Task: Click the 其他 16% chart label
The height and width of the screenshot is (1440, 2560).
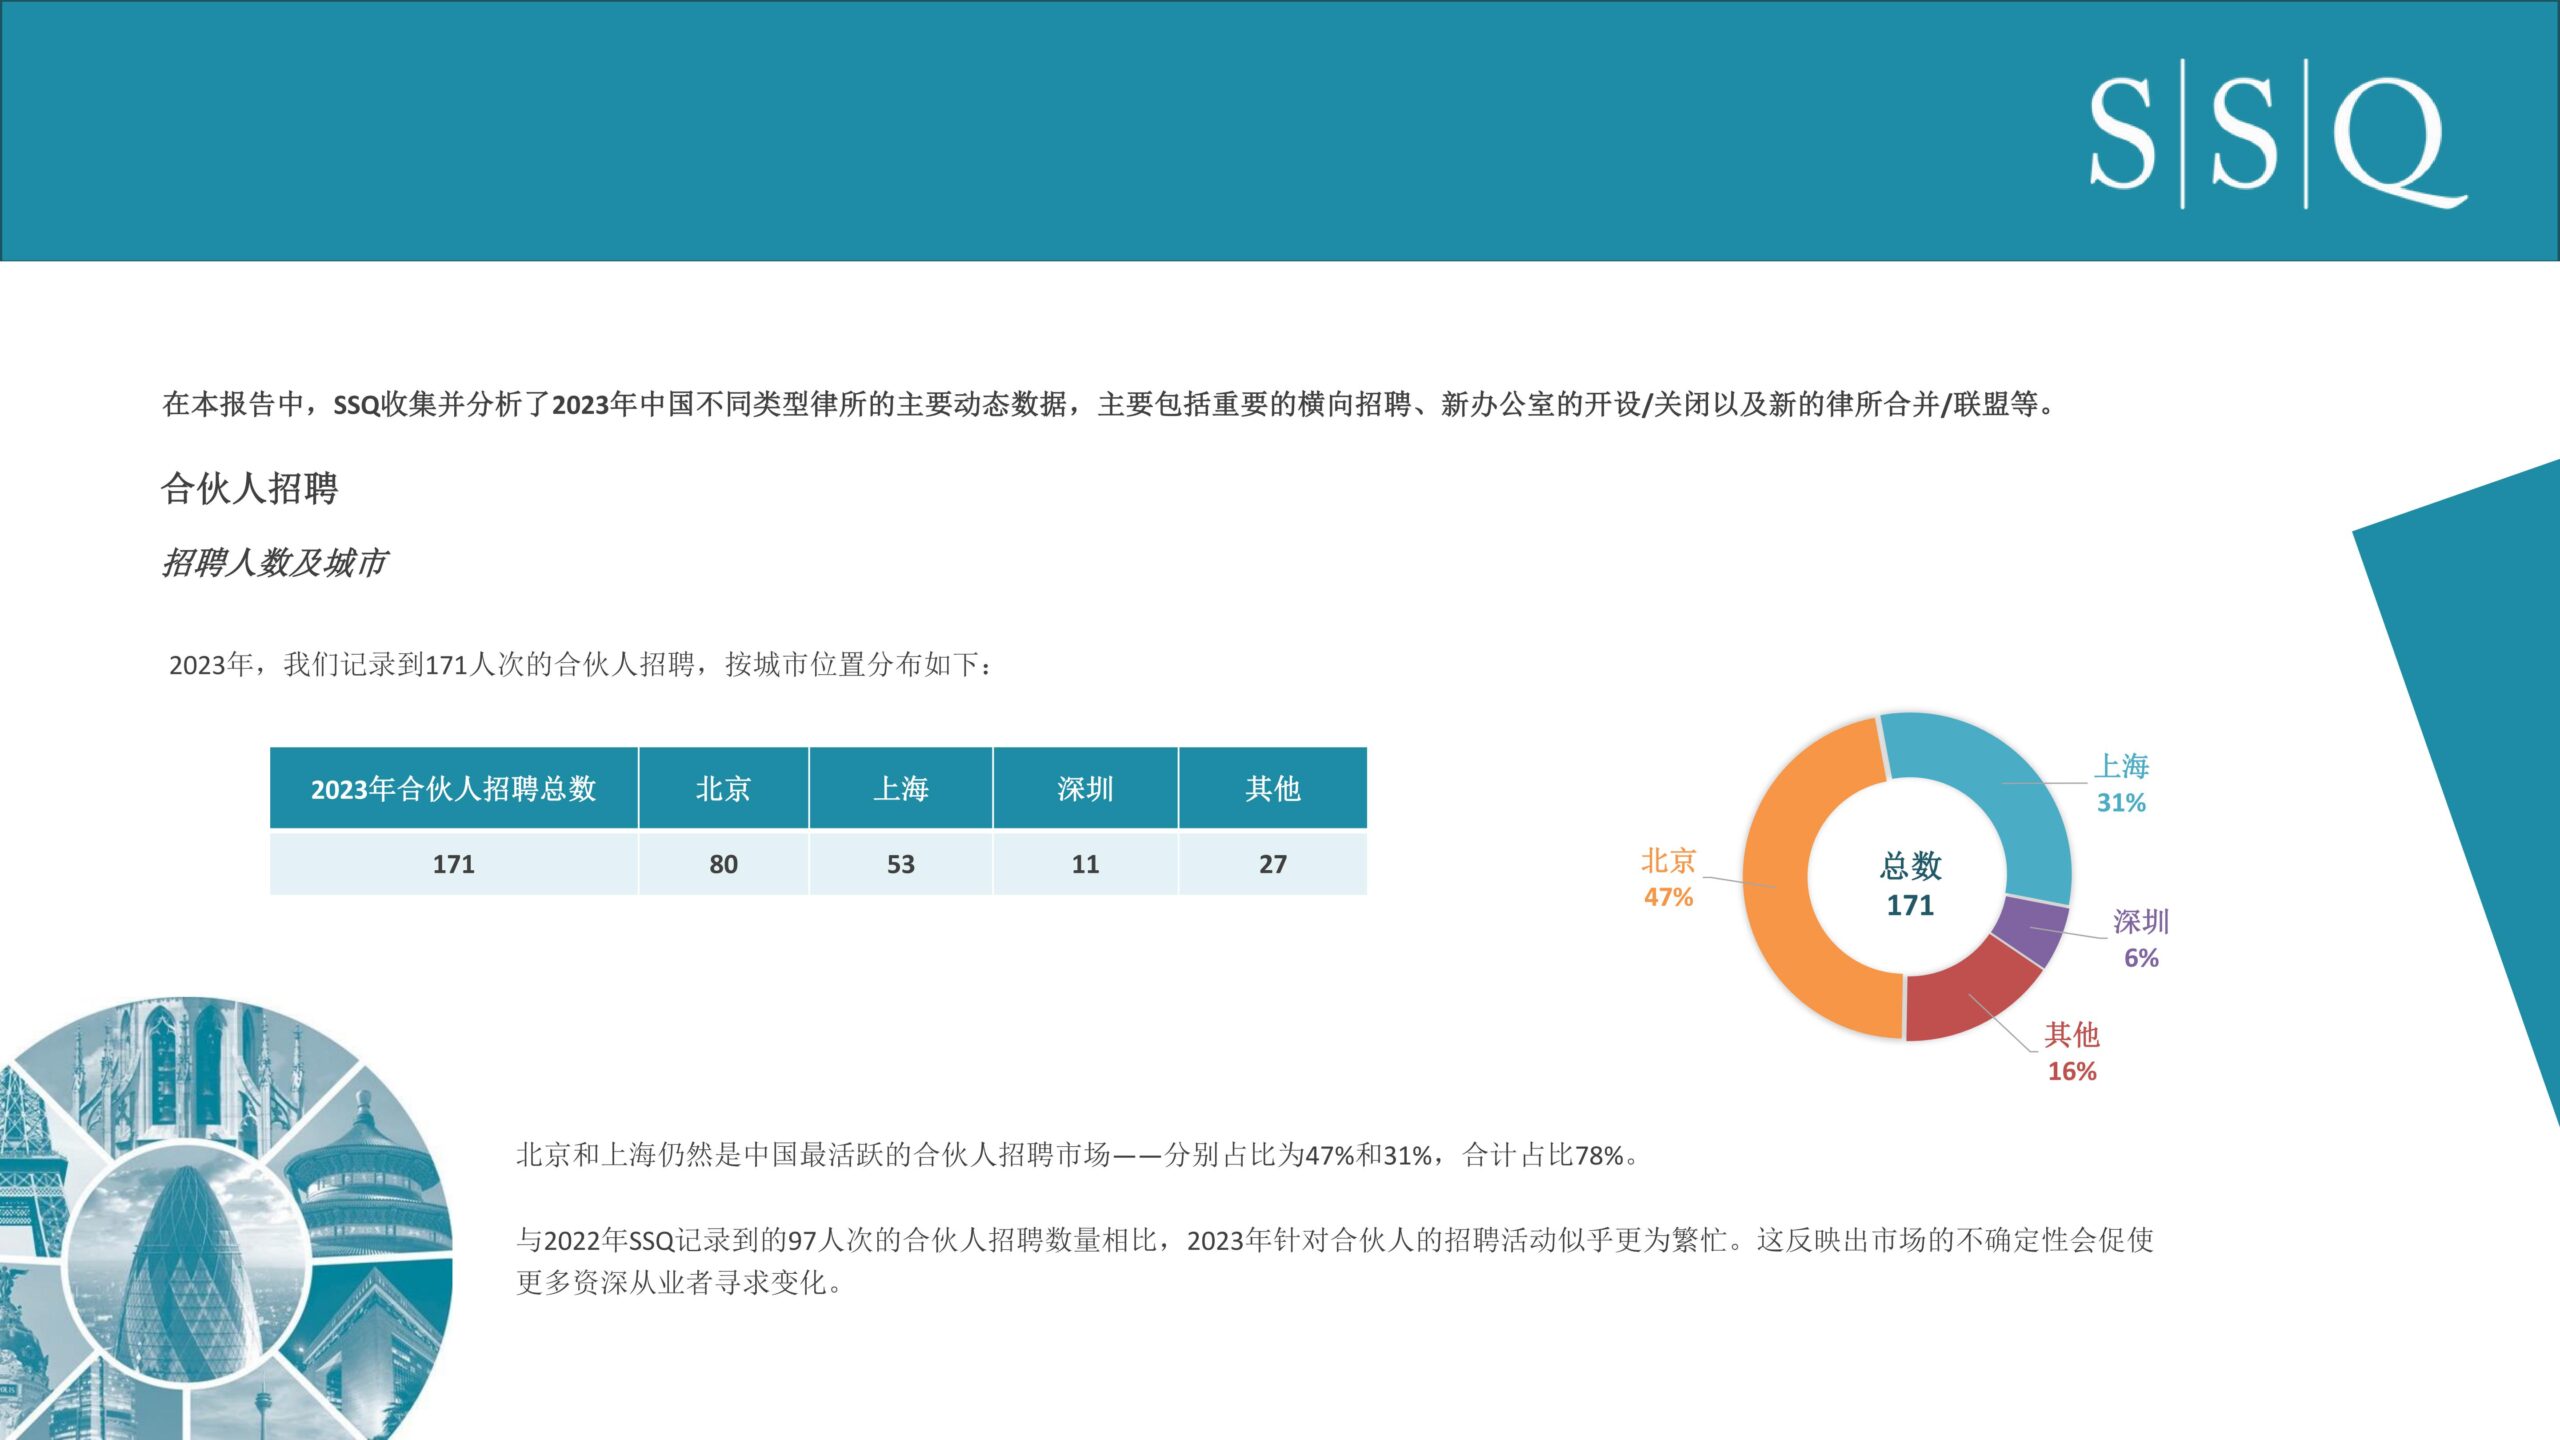Action: (2071, 1052)
